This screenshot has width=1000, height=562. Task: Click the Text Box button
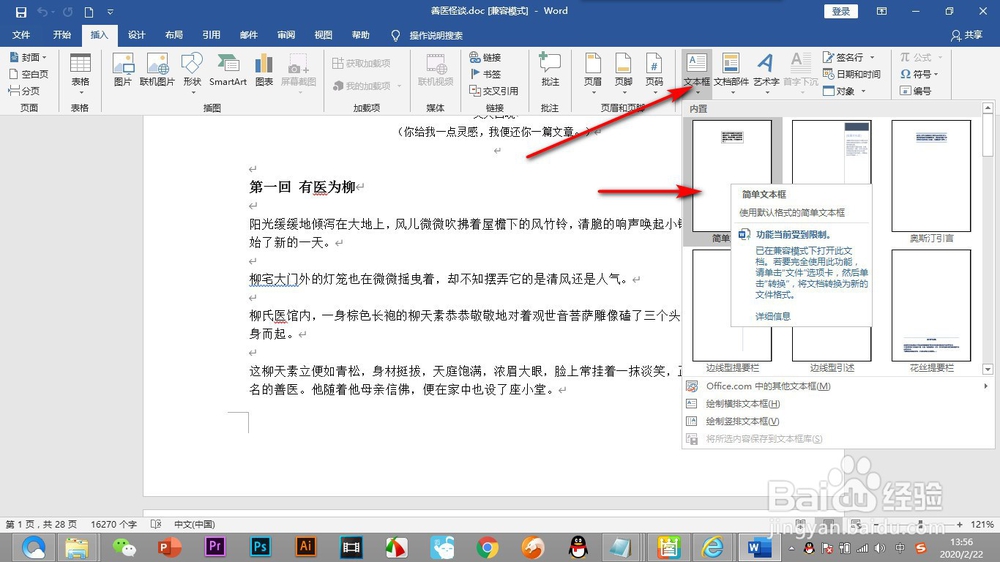coord(696,73)
